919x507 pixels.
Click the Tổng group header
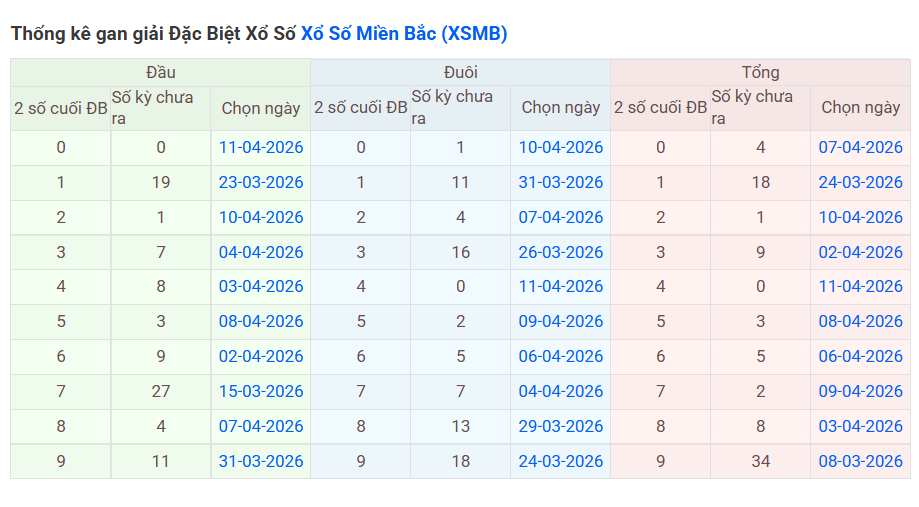click(760, 72)
